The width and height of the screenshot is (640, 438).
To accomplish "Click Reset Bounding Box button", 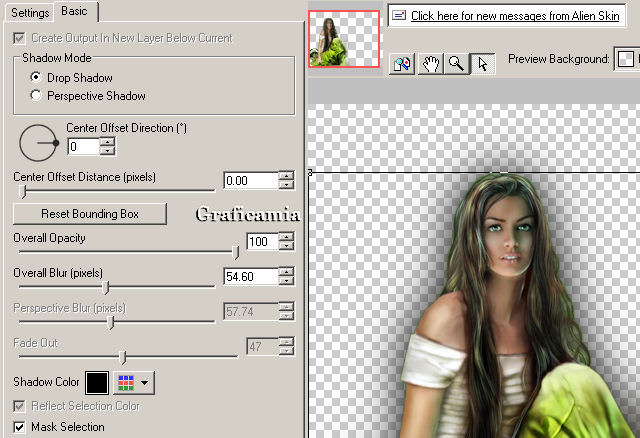I will click(x=90, y=214).
